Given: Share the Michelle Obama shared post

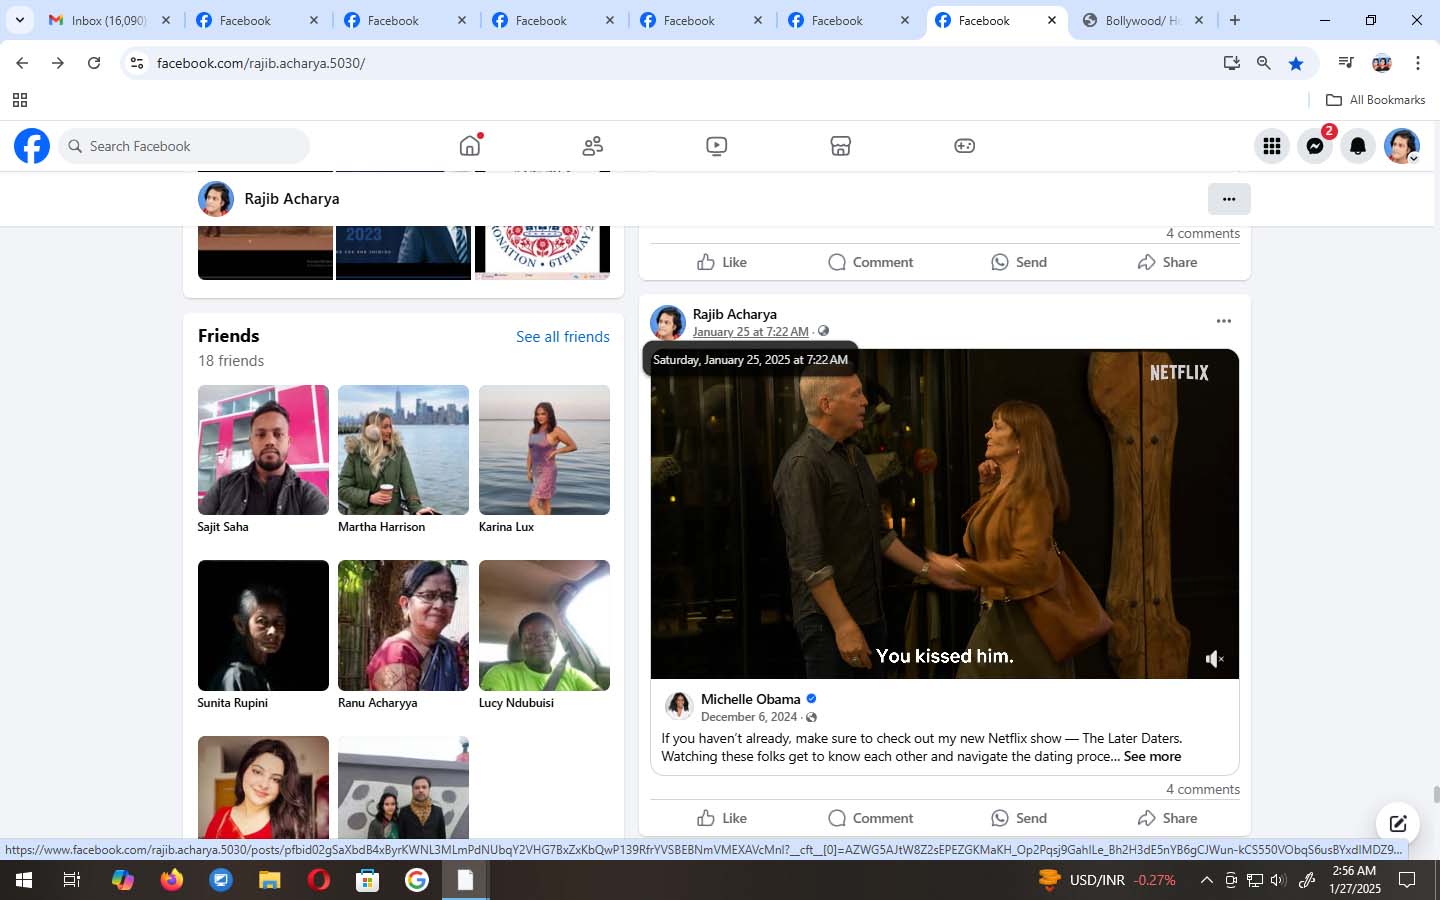Looking at the screenshot, I should 1167,818.
